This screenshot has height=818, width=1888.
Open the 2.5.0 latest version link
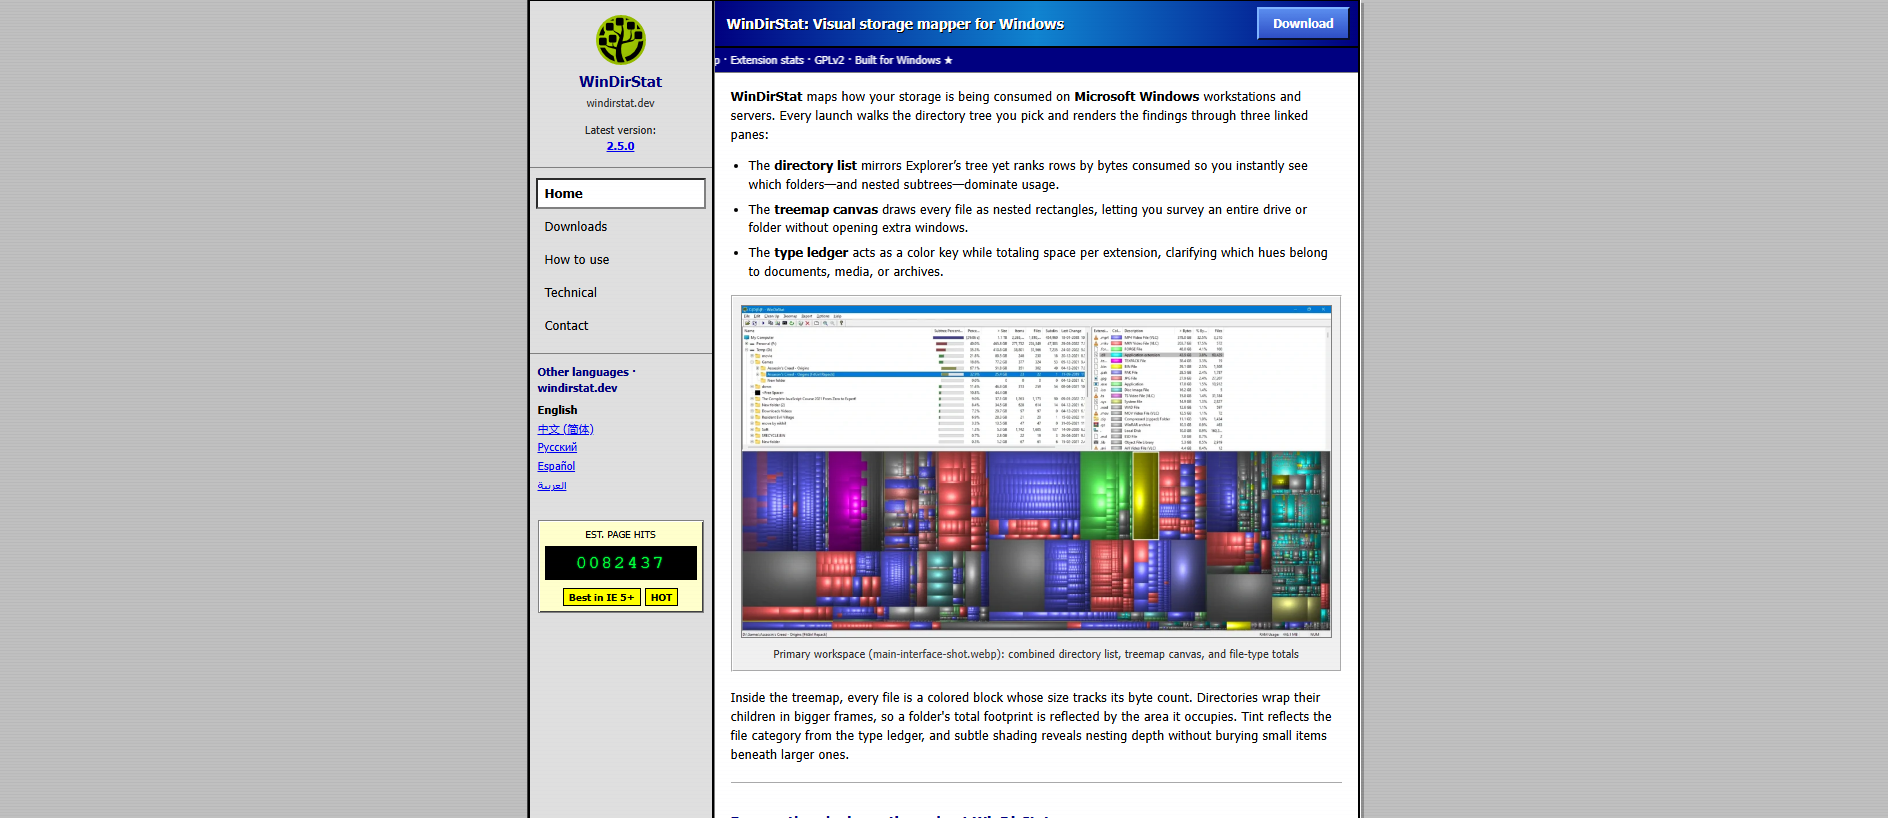click(x=620, y=146)
